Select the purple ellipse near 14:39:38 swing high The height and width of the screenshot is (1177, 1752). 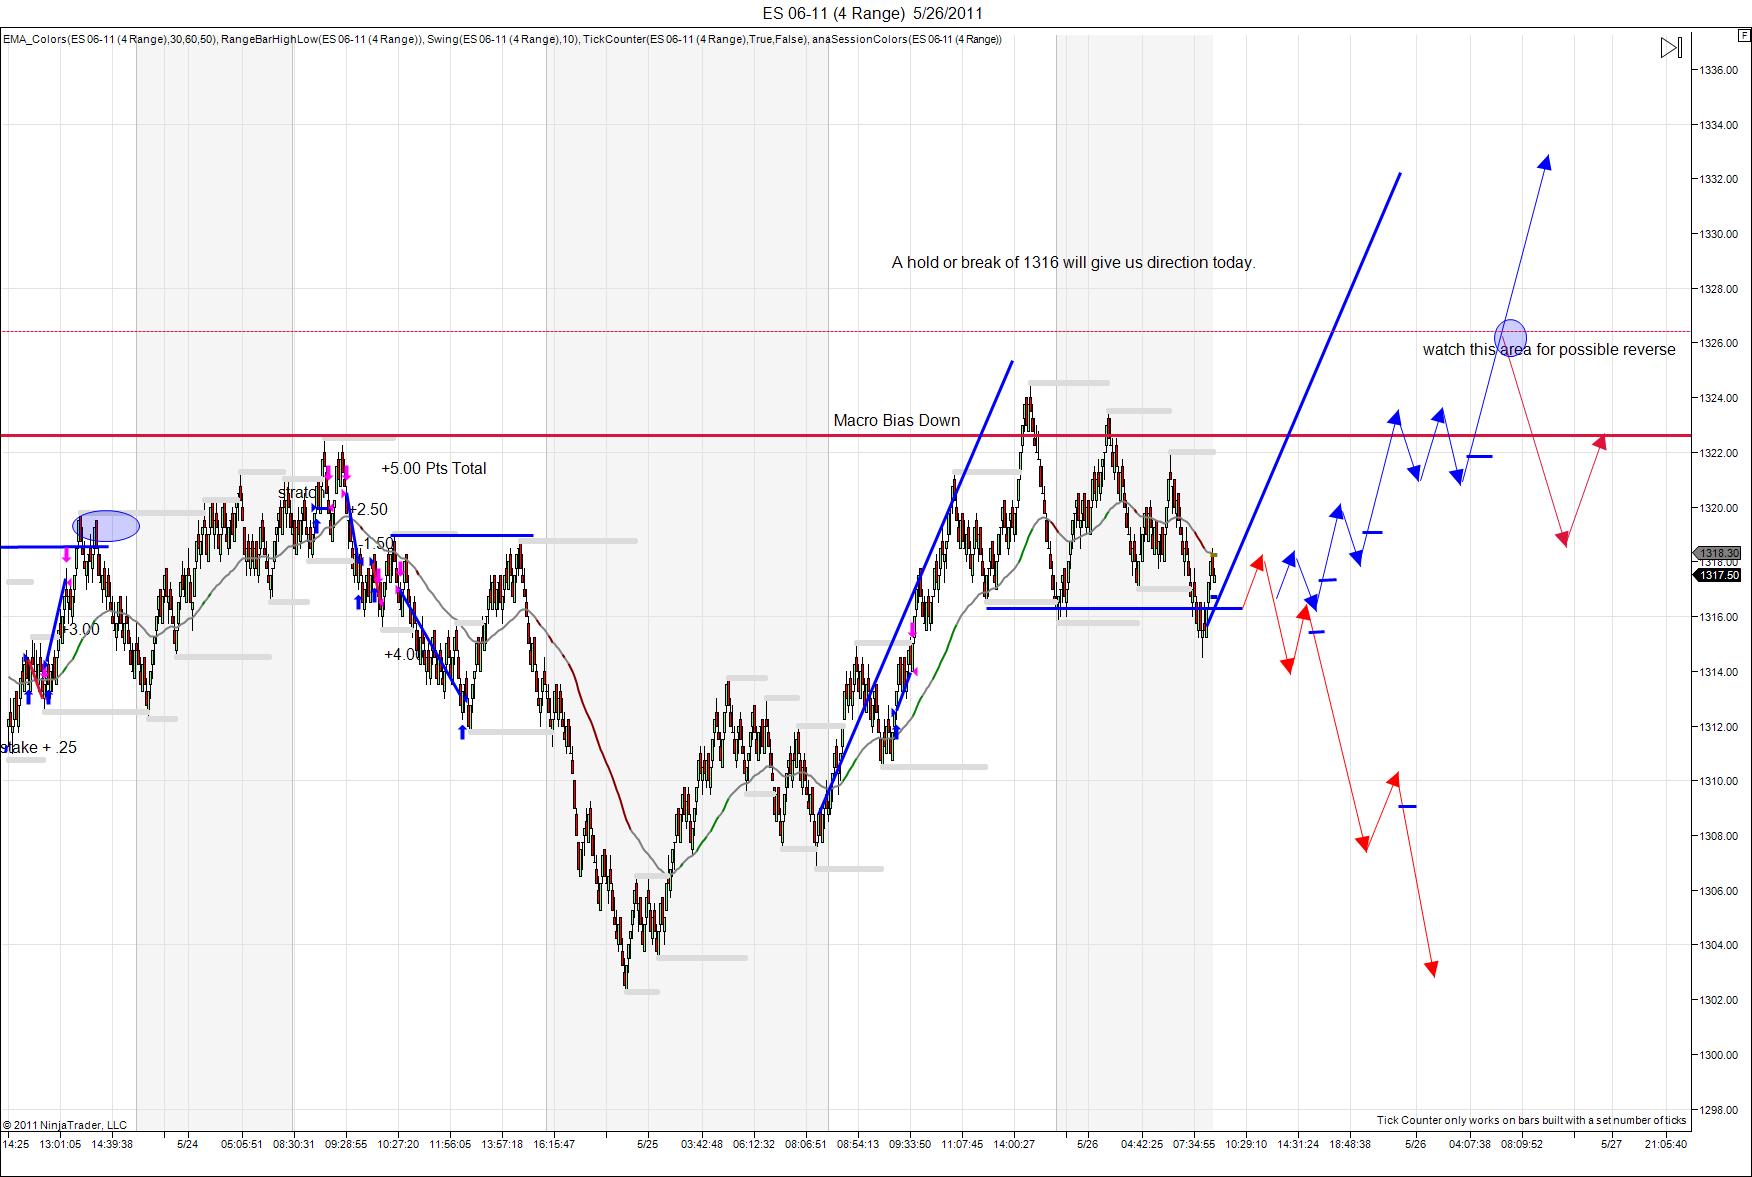tap(106, 526)
